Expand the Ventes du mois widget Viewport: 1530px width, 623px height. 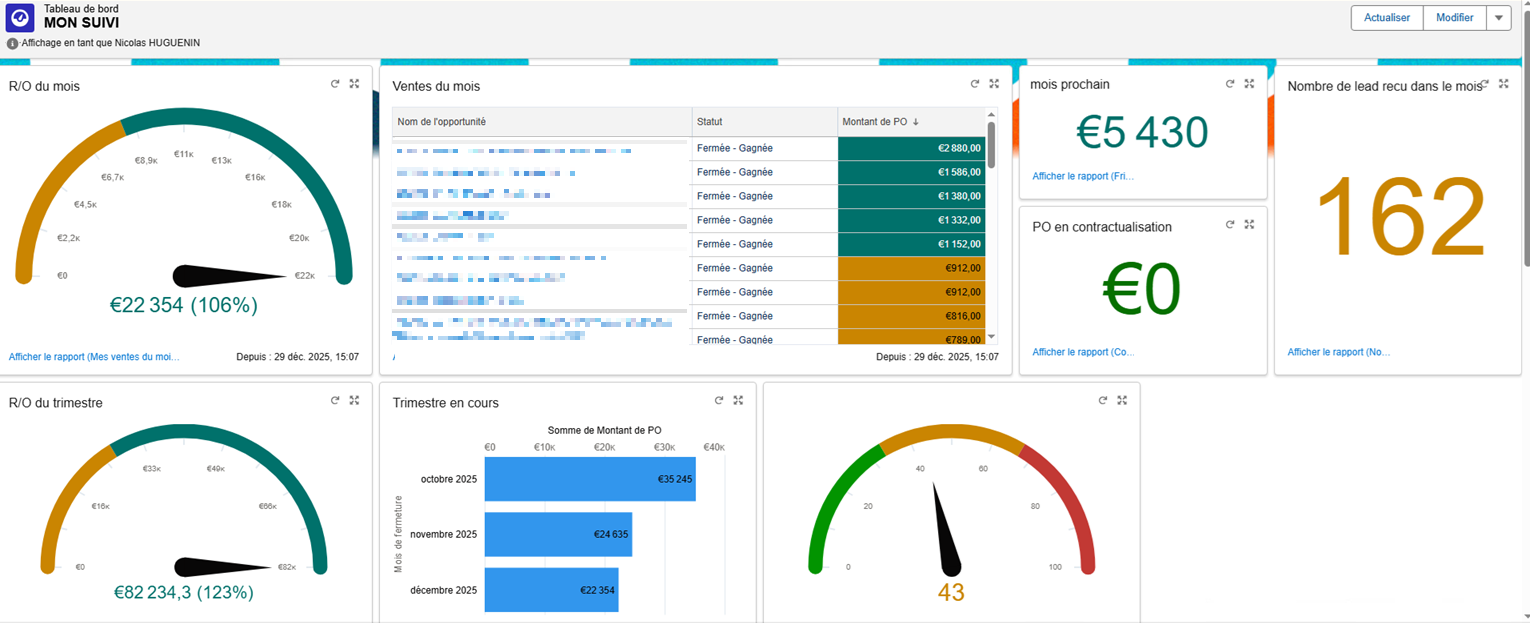pyautogui.click(x=994, y=84)
